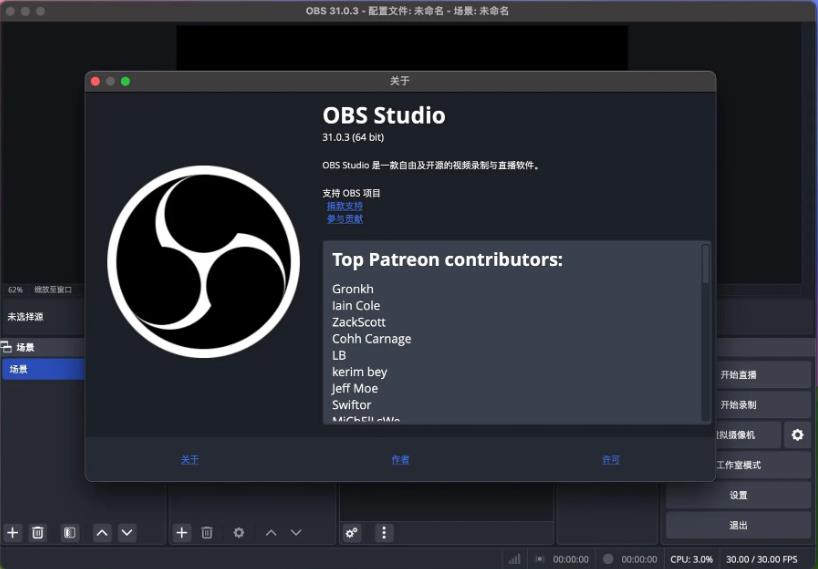Viewport: 818px width, 569px height.
Task: Click the 支持 OBS 项目 label
Action: pyautogui.click(x=351, y=193)
